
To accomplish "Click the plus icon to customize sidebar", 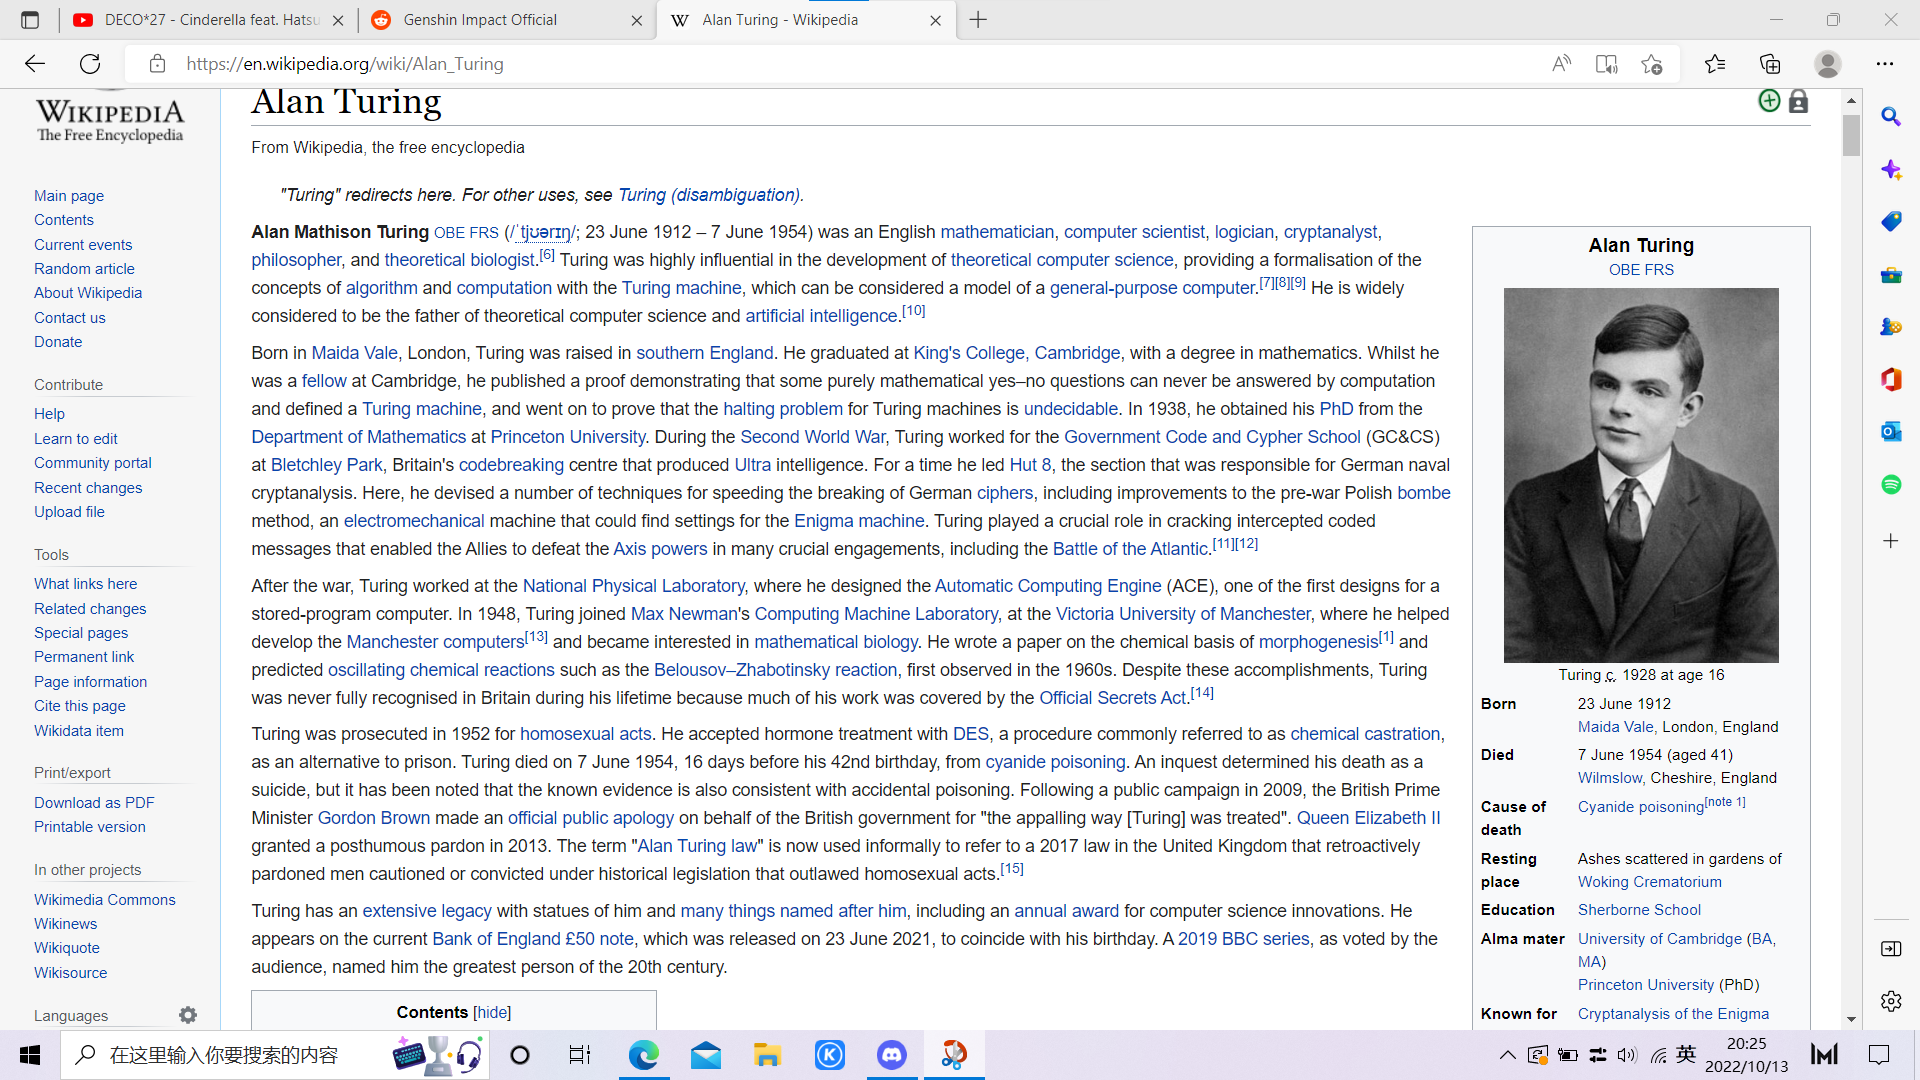I will (x=1890, y=541).
